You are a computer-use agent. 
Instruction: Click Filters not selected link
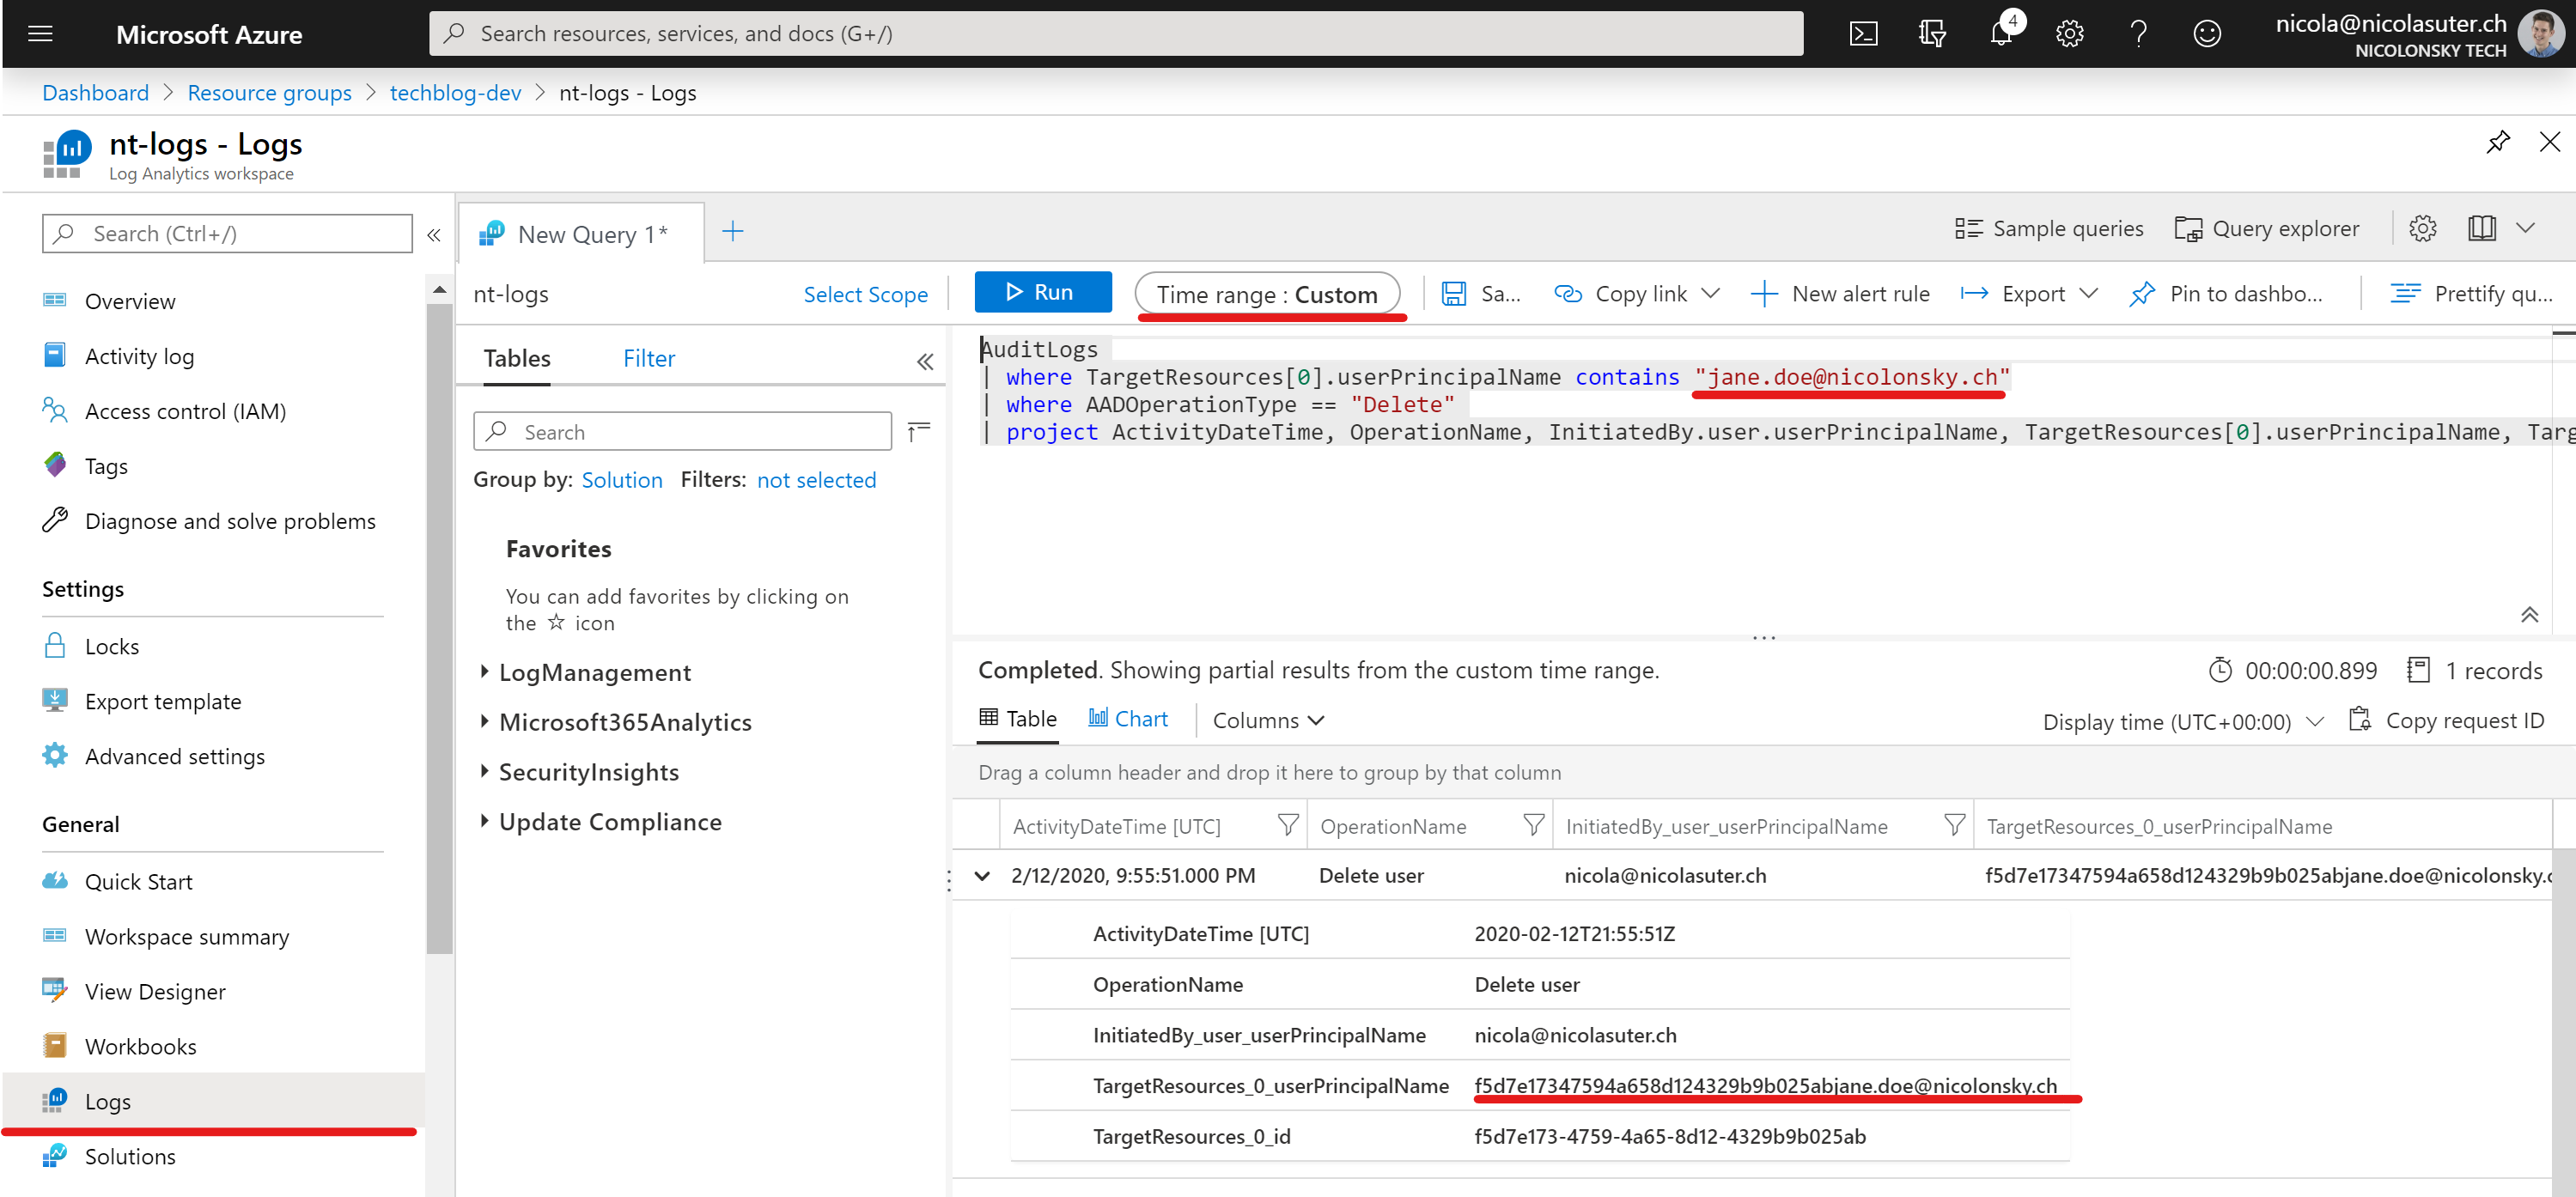click(x=816, y=480)
